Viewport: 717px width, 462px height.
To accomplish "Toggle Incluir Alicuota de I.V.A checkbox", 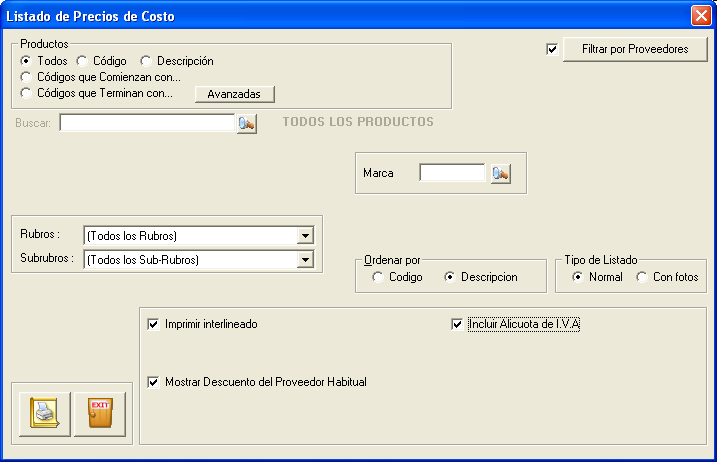I will (x=457, y=324).
